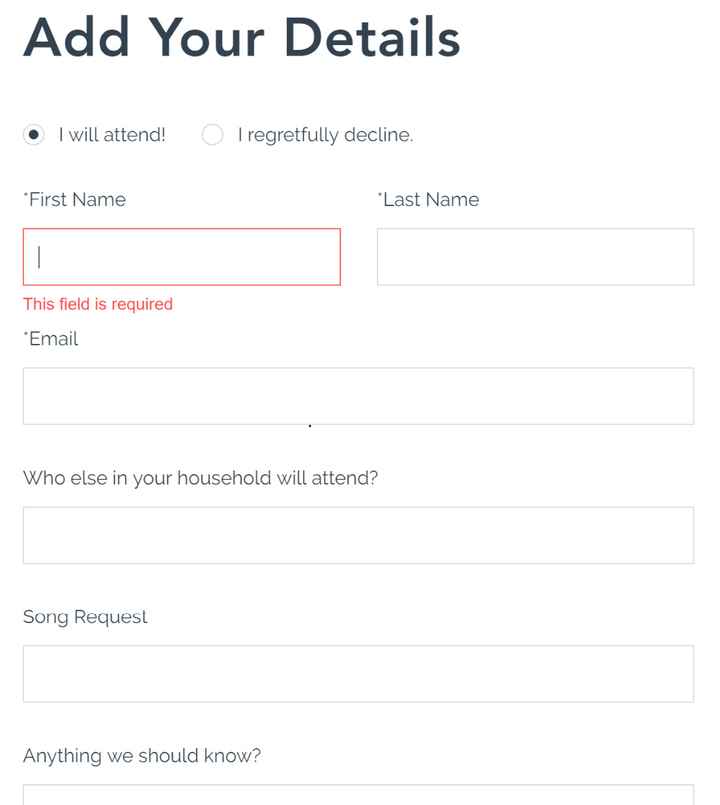Click the Song Request label
Image resolution: width=720 pixels, height=805 pixels.
pos(86,617)
